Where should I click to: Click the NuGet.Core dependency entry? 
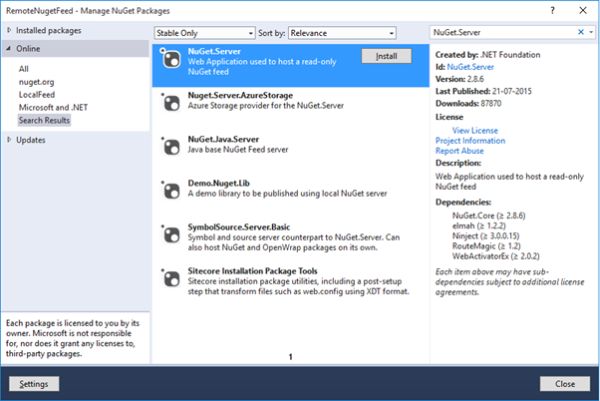[x=489, y=215]
